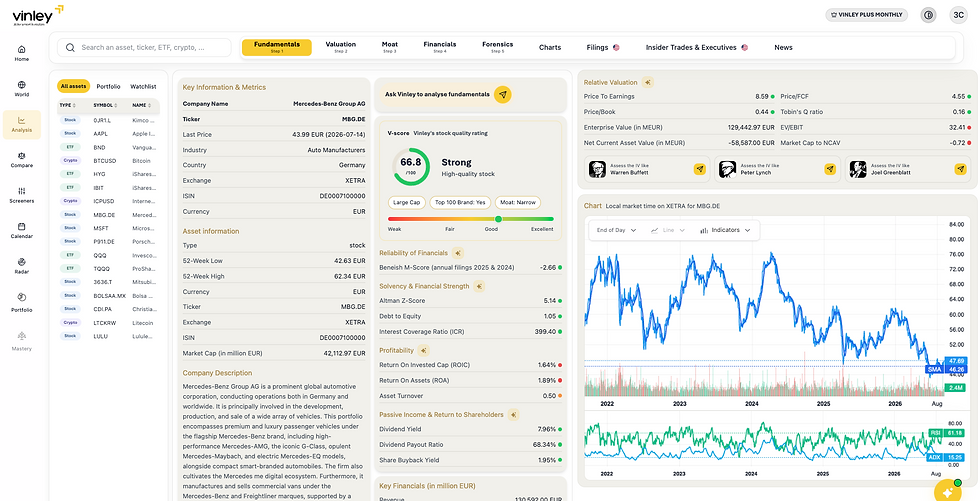The width and height of the screenshot is (980, 501).
Task: Open the 3C user avatar menu
Action: 958,15
